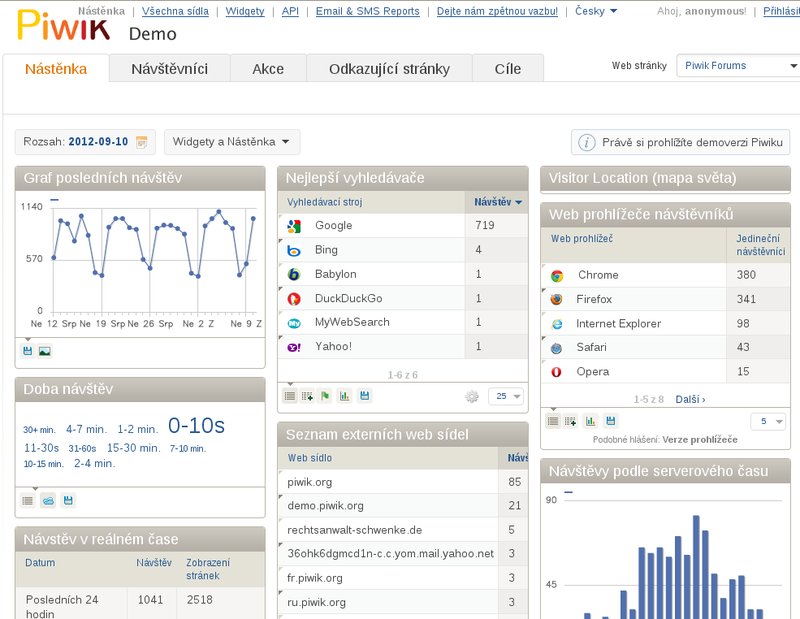Open the calendar icon beside Rozsah date
Screen dimensions: 800x619
click(x=142, y=142)
